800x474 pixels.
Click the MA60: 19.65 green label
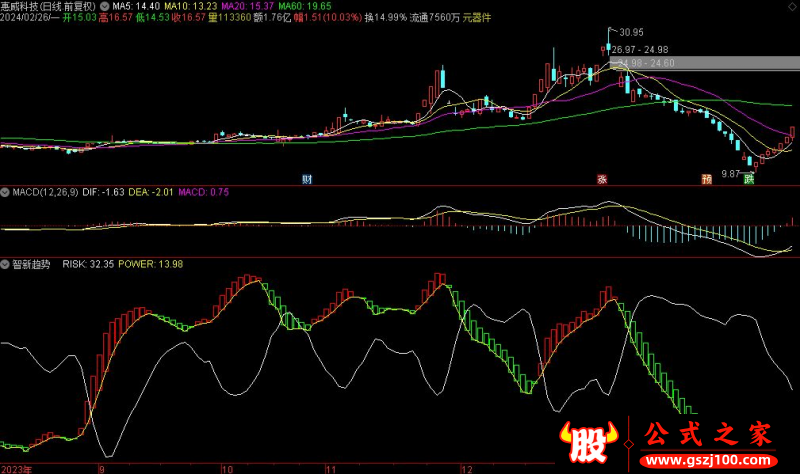click(x=299, y=6)
